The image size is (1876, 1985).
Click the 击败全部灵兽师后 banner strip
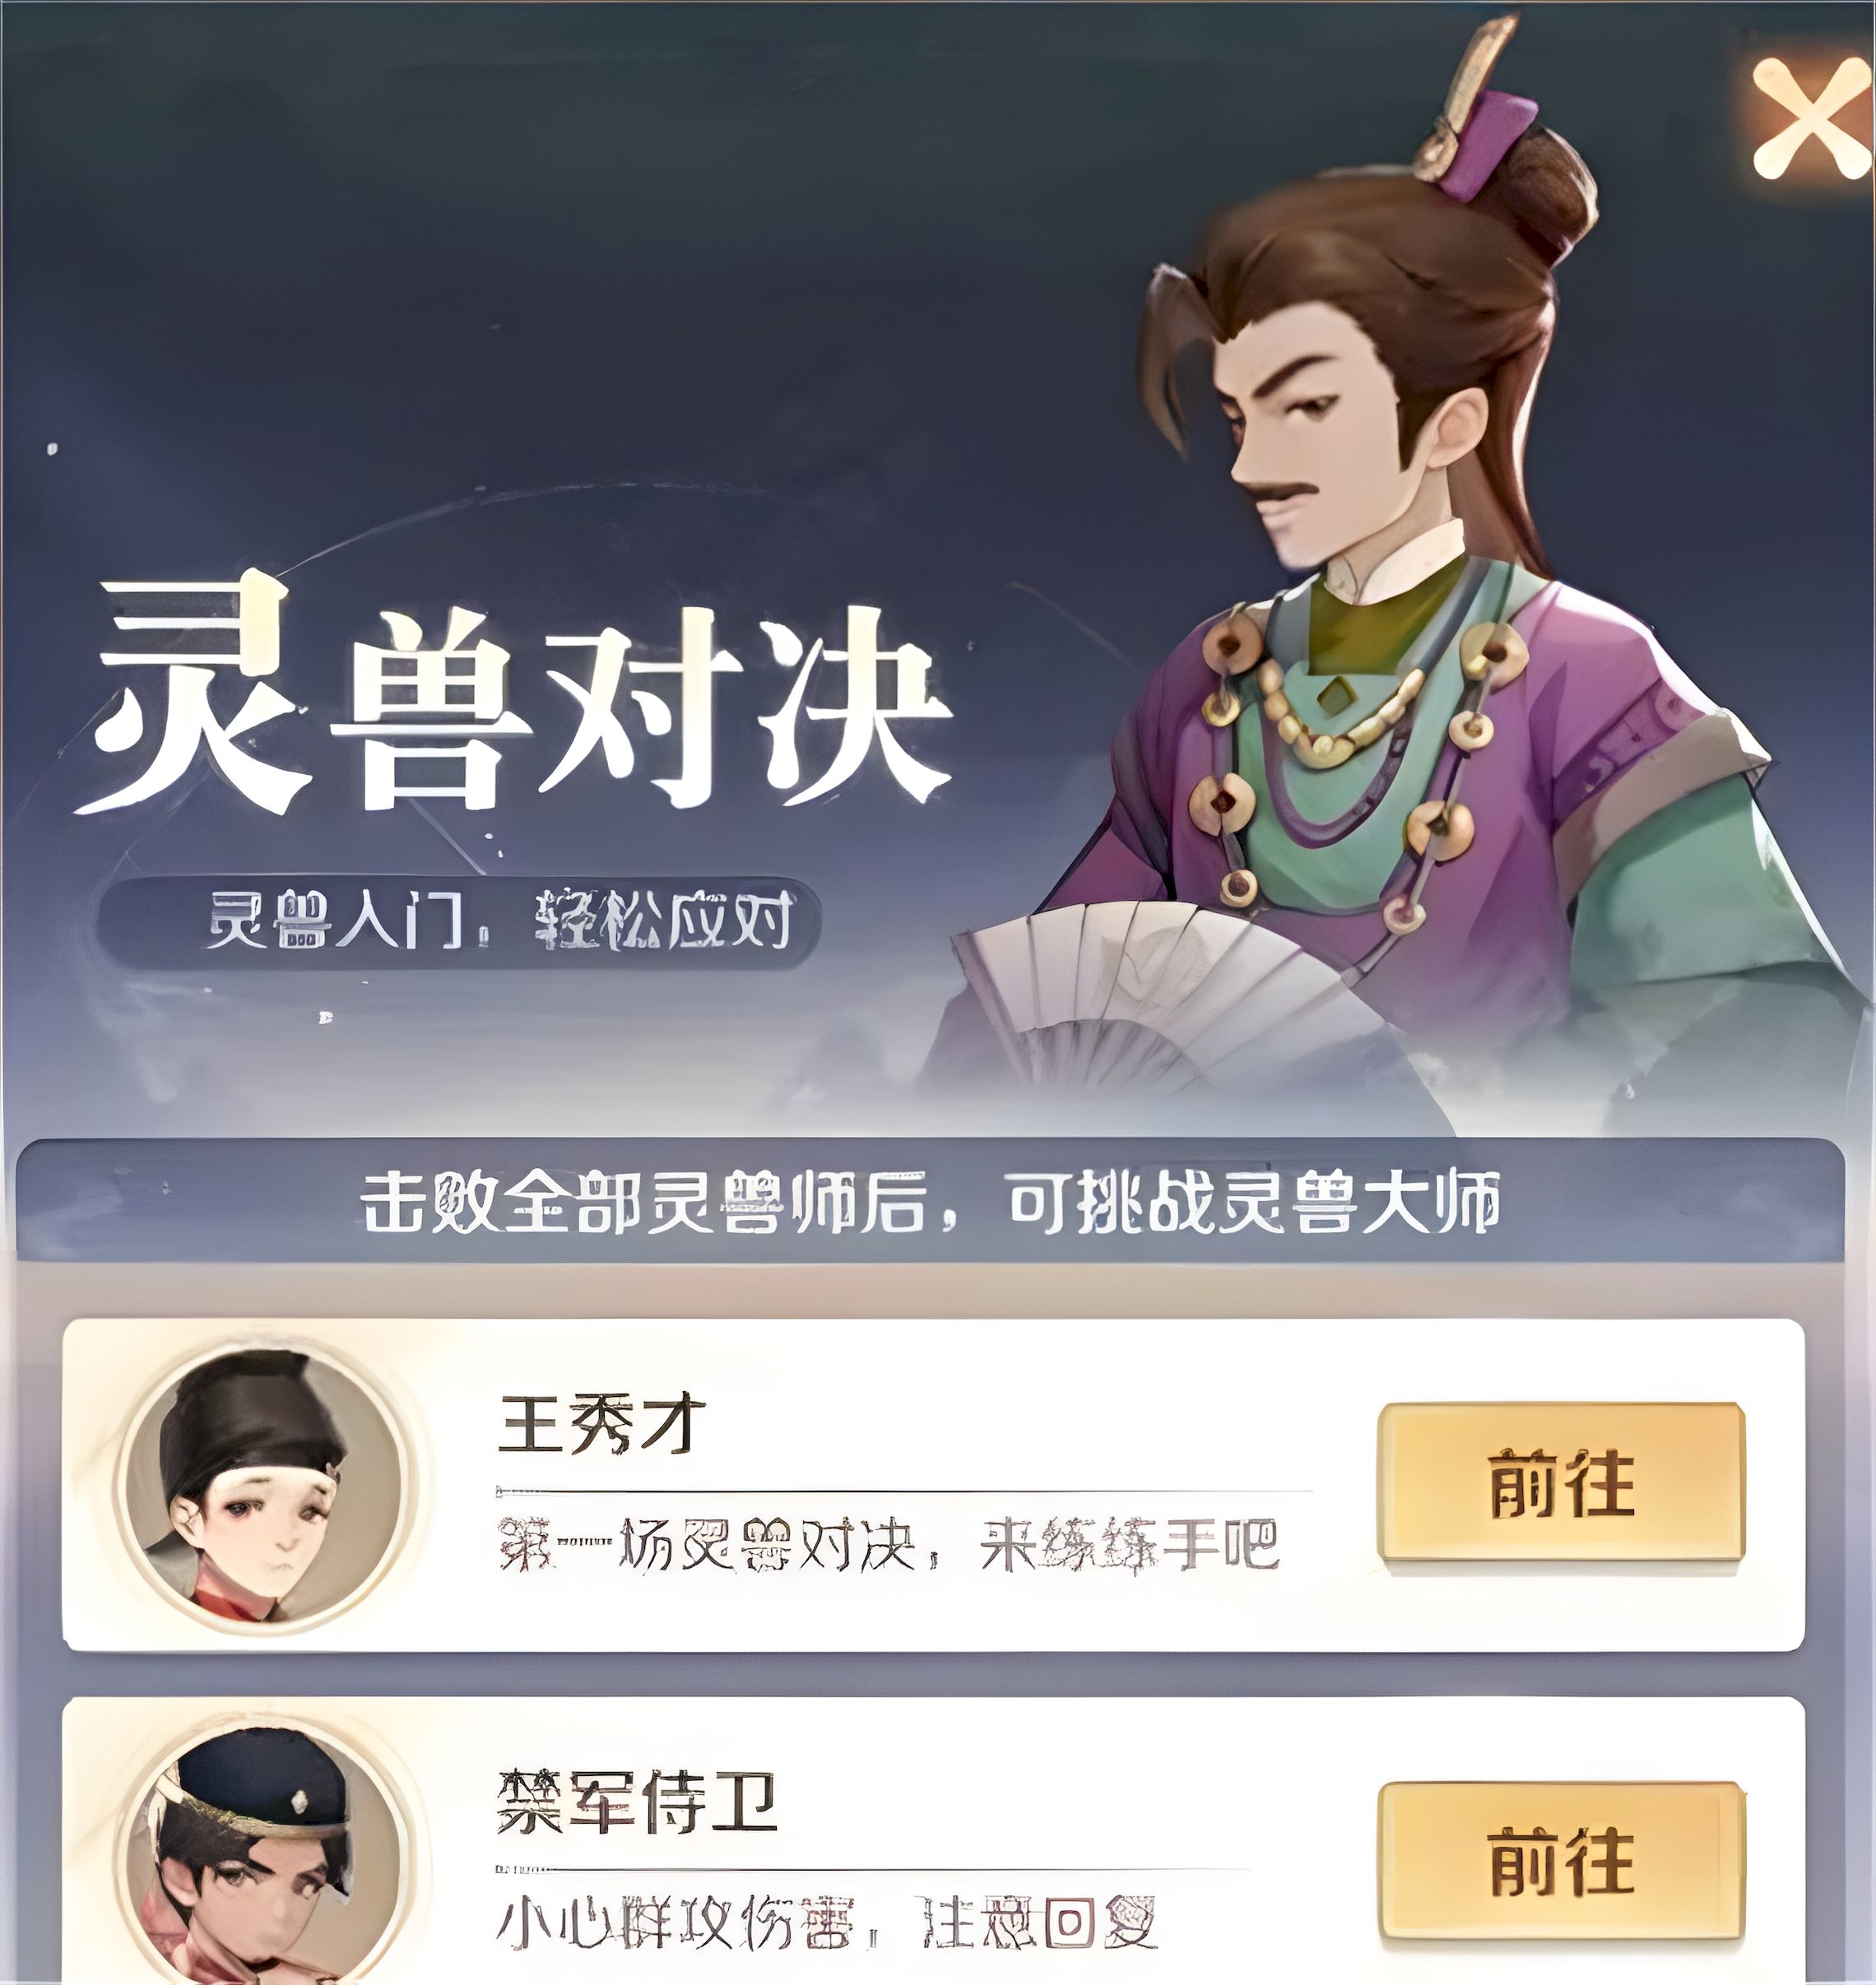click(x=931, y=1200)
